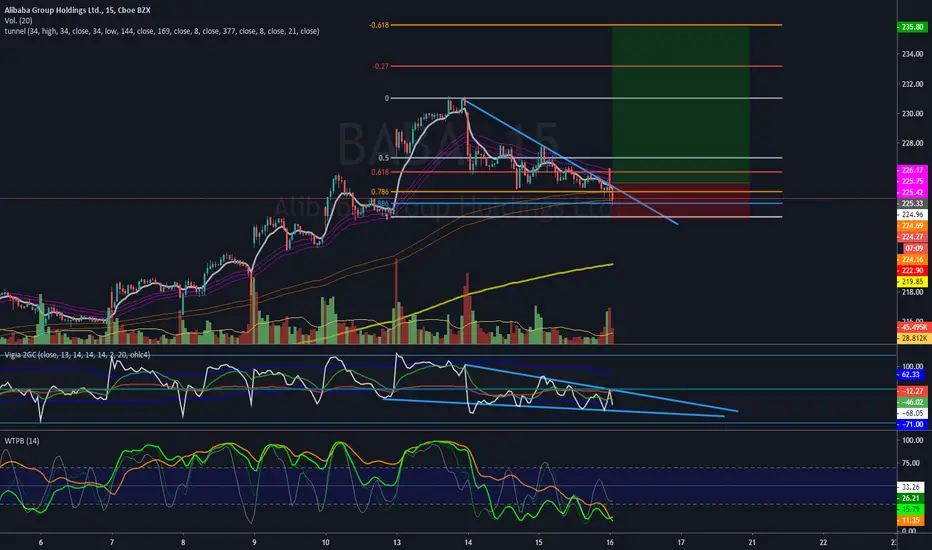932x550 pixels.
Task: Click the 234.00 price axis value
Action: (x=912, y=54)
